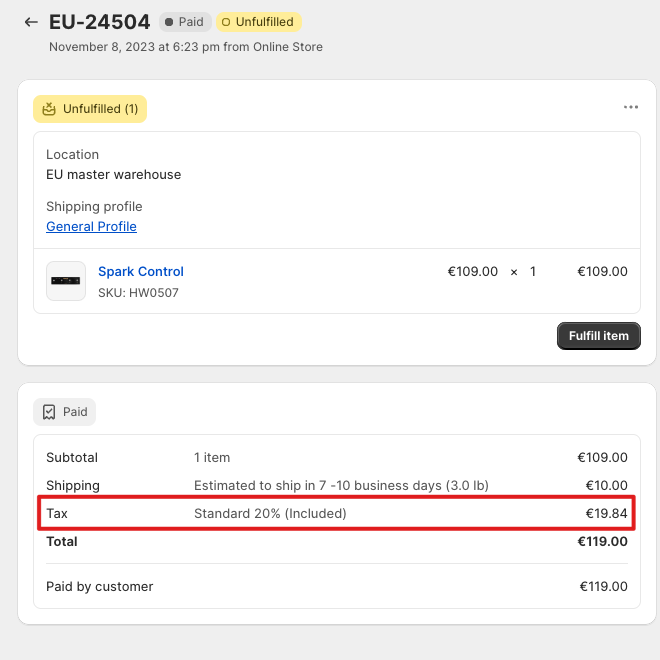Select the SKU: HW0507 text
Screen dimensions: 660x660
coord(138,293)
